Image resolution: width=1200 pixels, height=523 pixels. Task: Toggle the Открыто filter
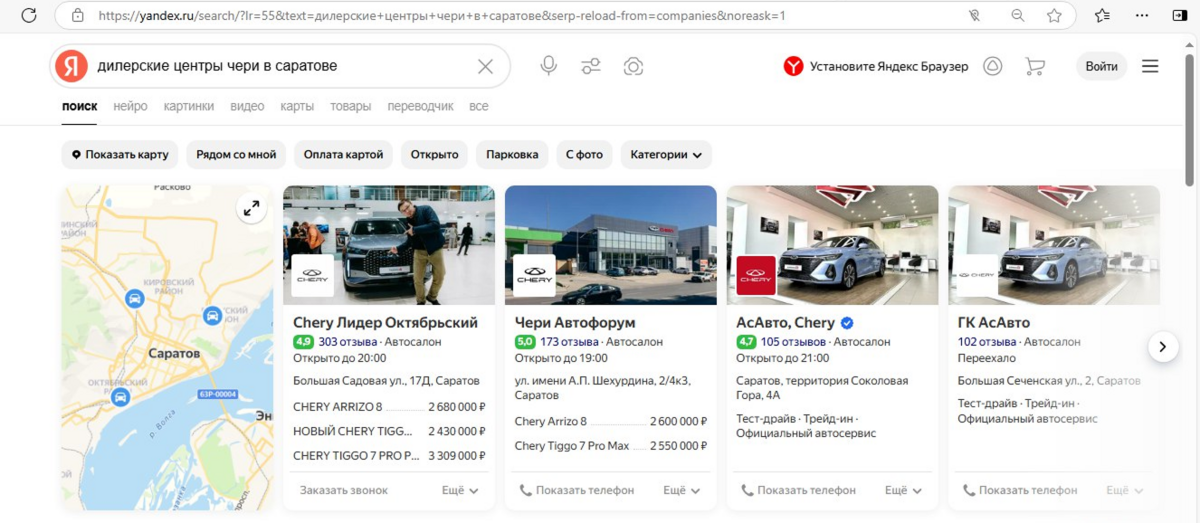pyautogui.click(x=434, y=155)
